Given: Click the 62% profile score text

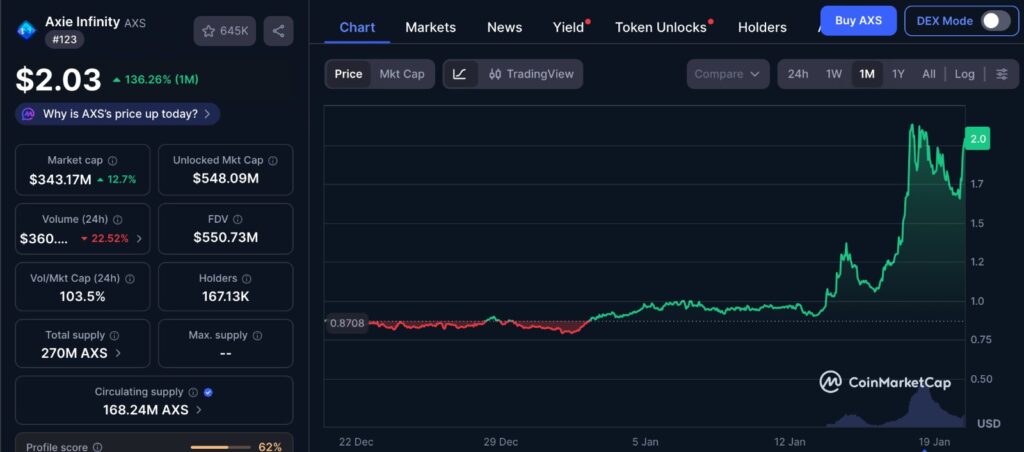Looking at the screenshot, I should coord(270,447).
